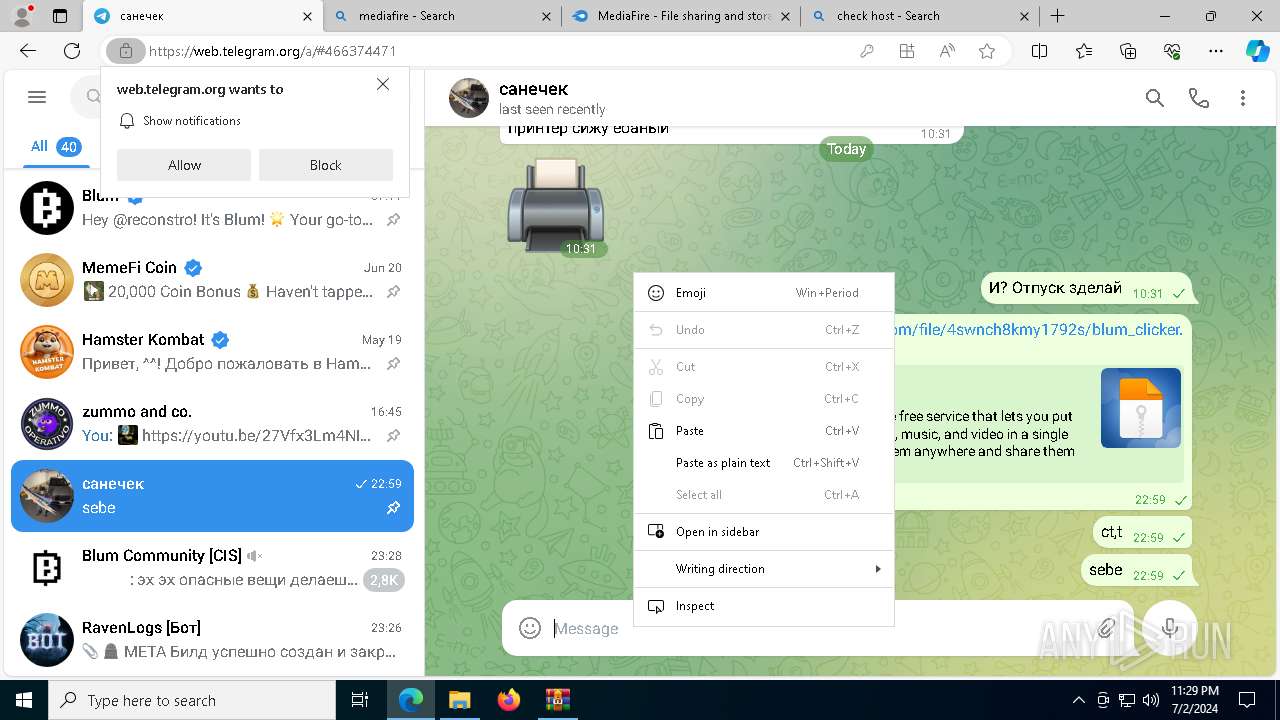Open the Windows Start menu
The image size is (1280, 720).
tap(24, 700)
